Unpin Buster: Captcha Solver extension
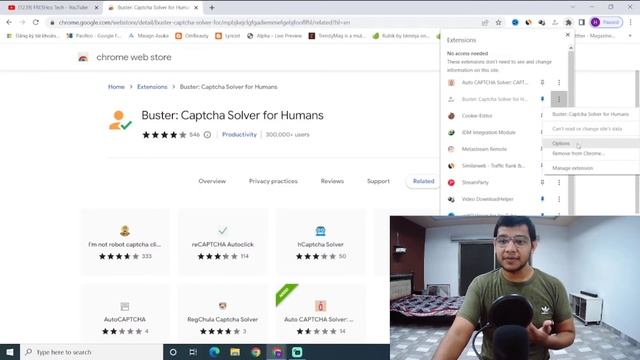The height and width of the screenshot is (360, 640). (x=542, y=99)
